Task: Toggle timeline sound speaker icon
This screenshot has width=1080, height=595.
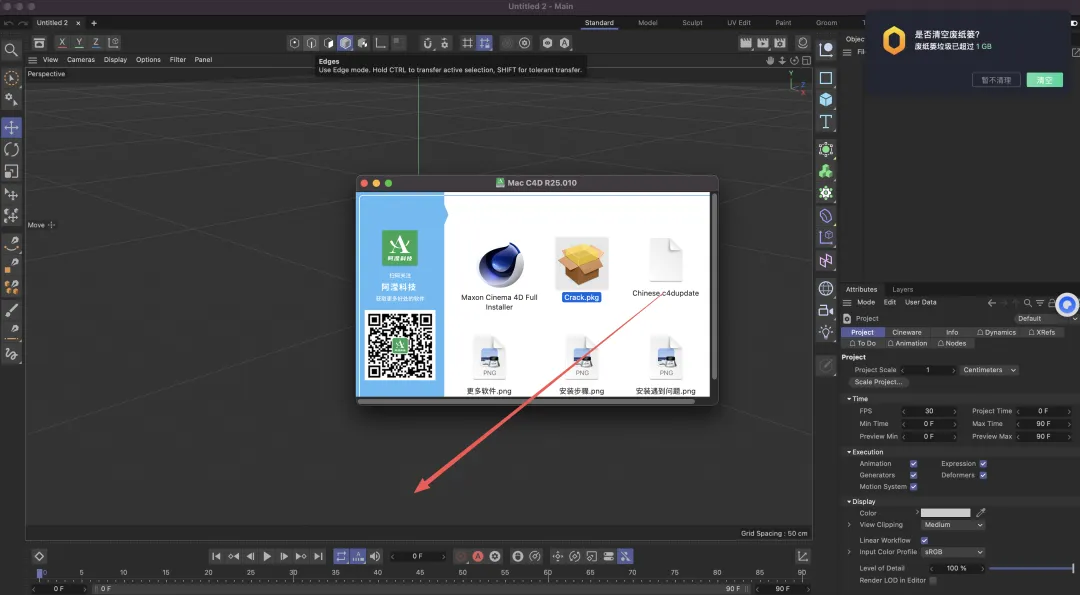Action: [x=375, y=556]
